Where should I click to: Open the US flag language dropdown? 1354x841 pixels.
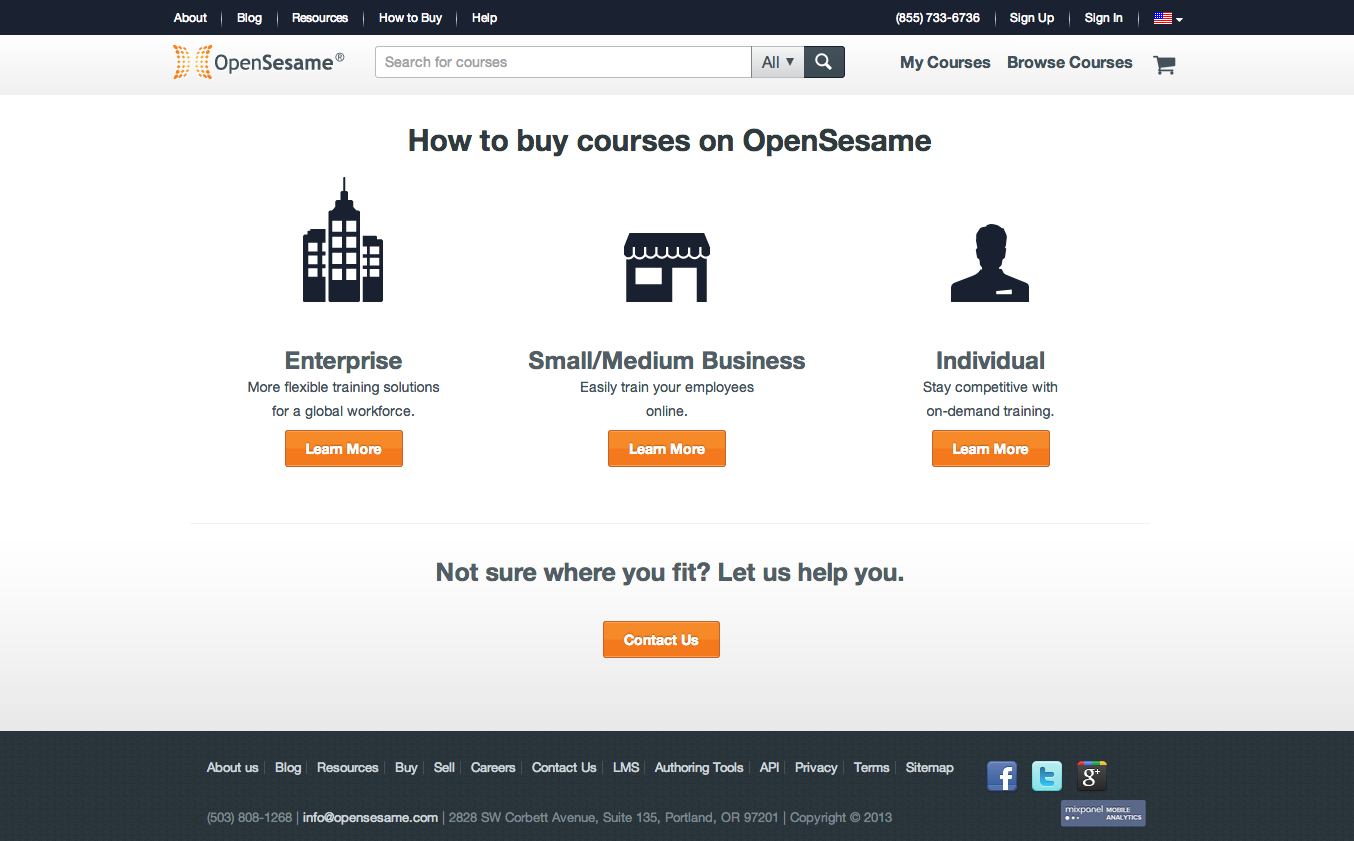1167,18
